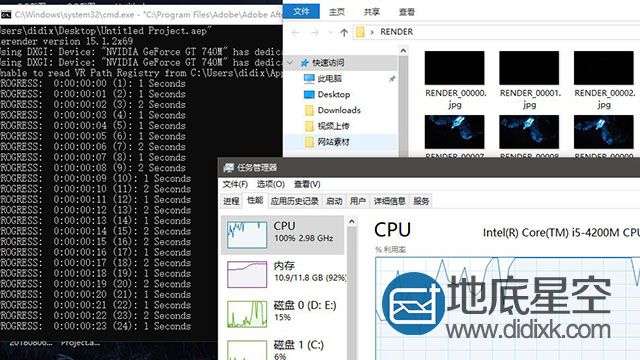Collapse the 快速访问 tree node
The width and height of the screenshot is (640, 360).
coord(290,62)
